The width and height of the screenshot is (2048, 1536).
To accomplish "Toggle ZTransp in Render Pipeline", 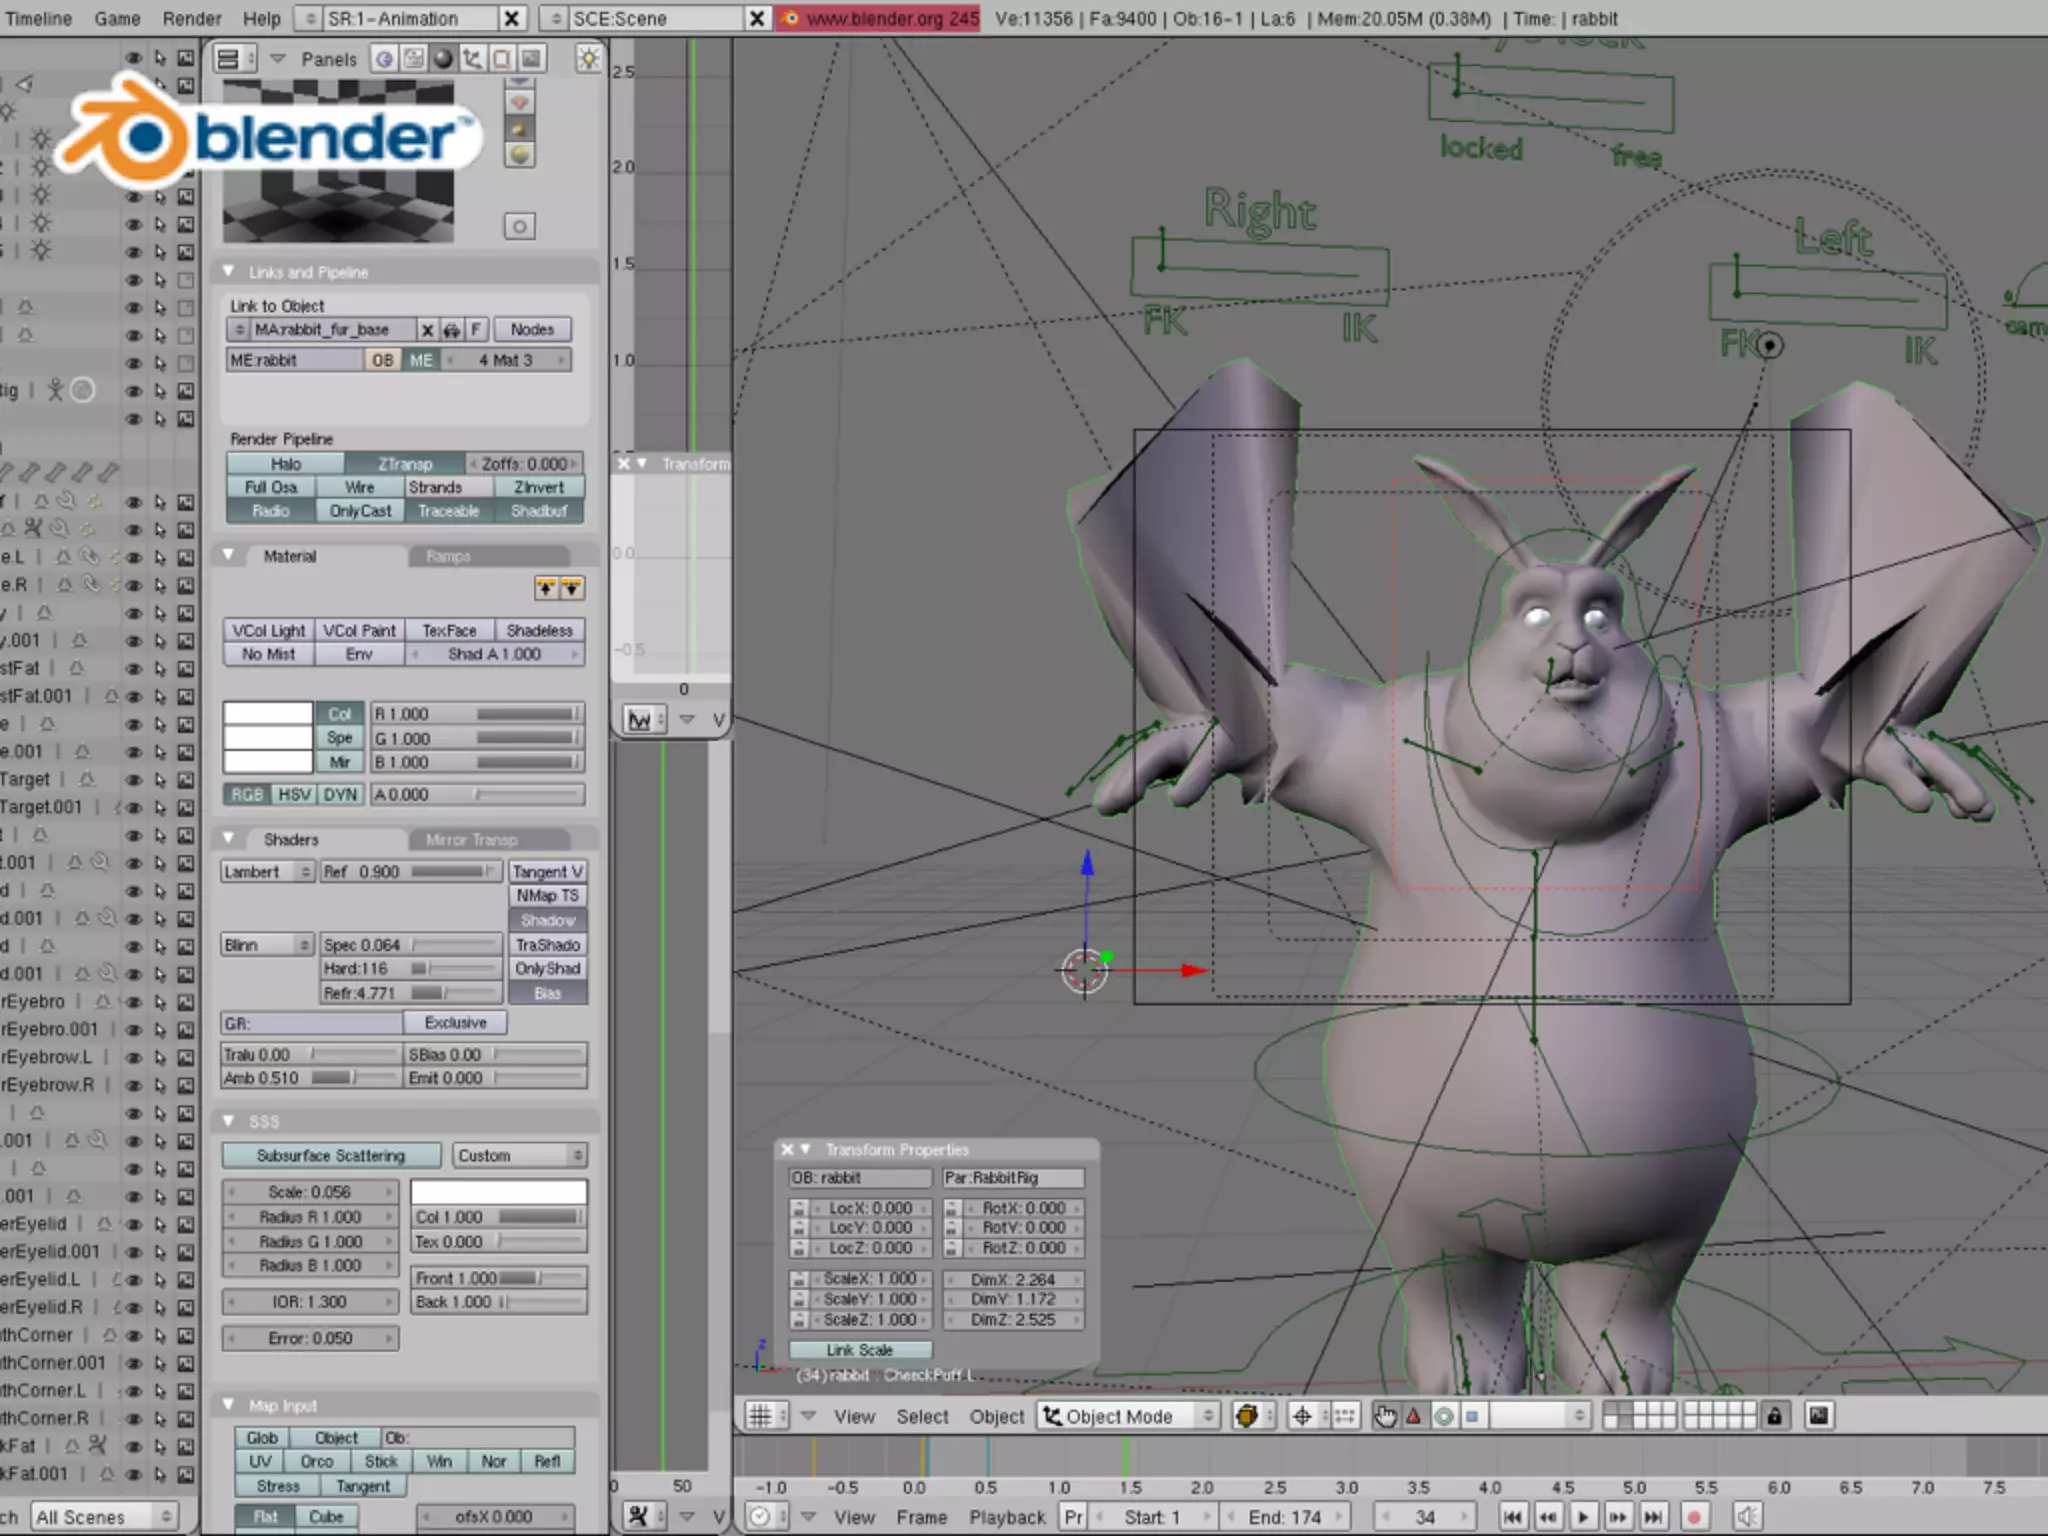I will coord(405,464).
